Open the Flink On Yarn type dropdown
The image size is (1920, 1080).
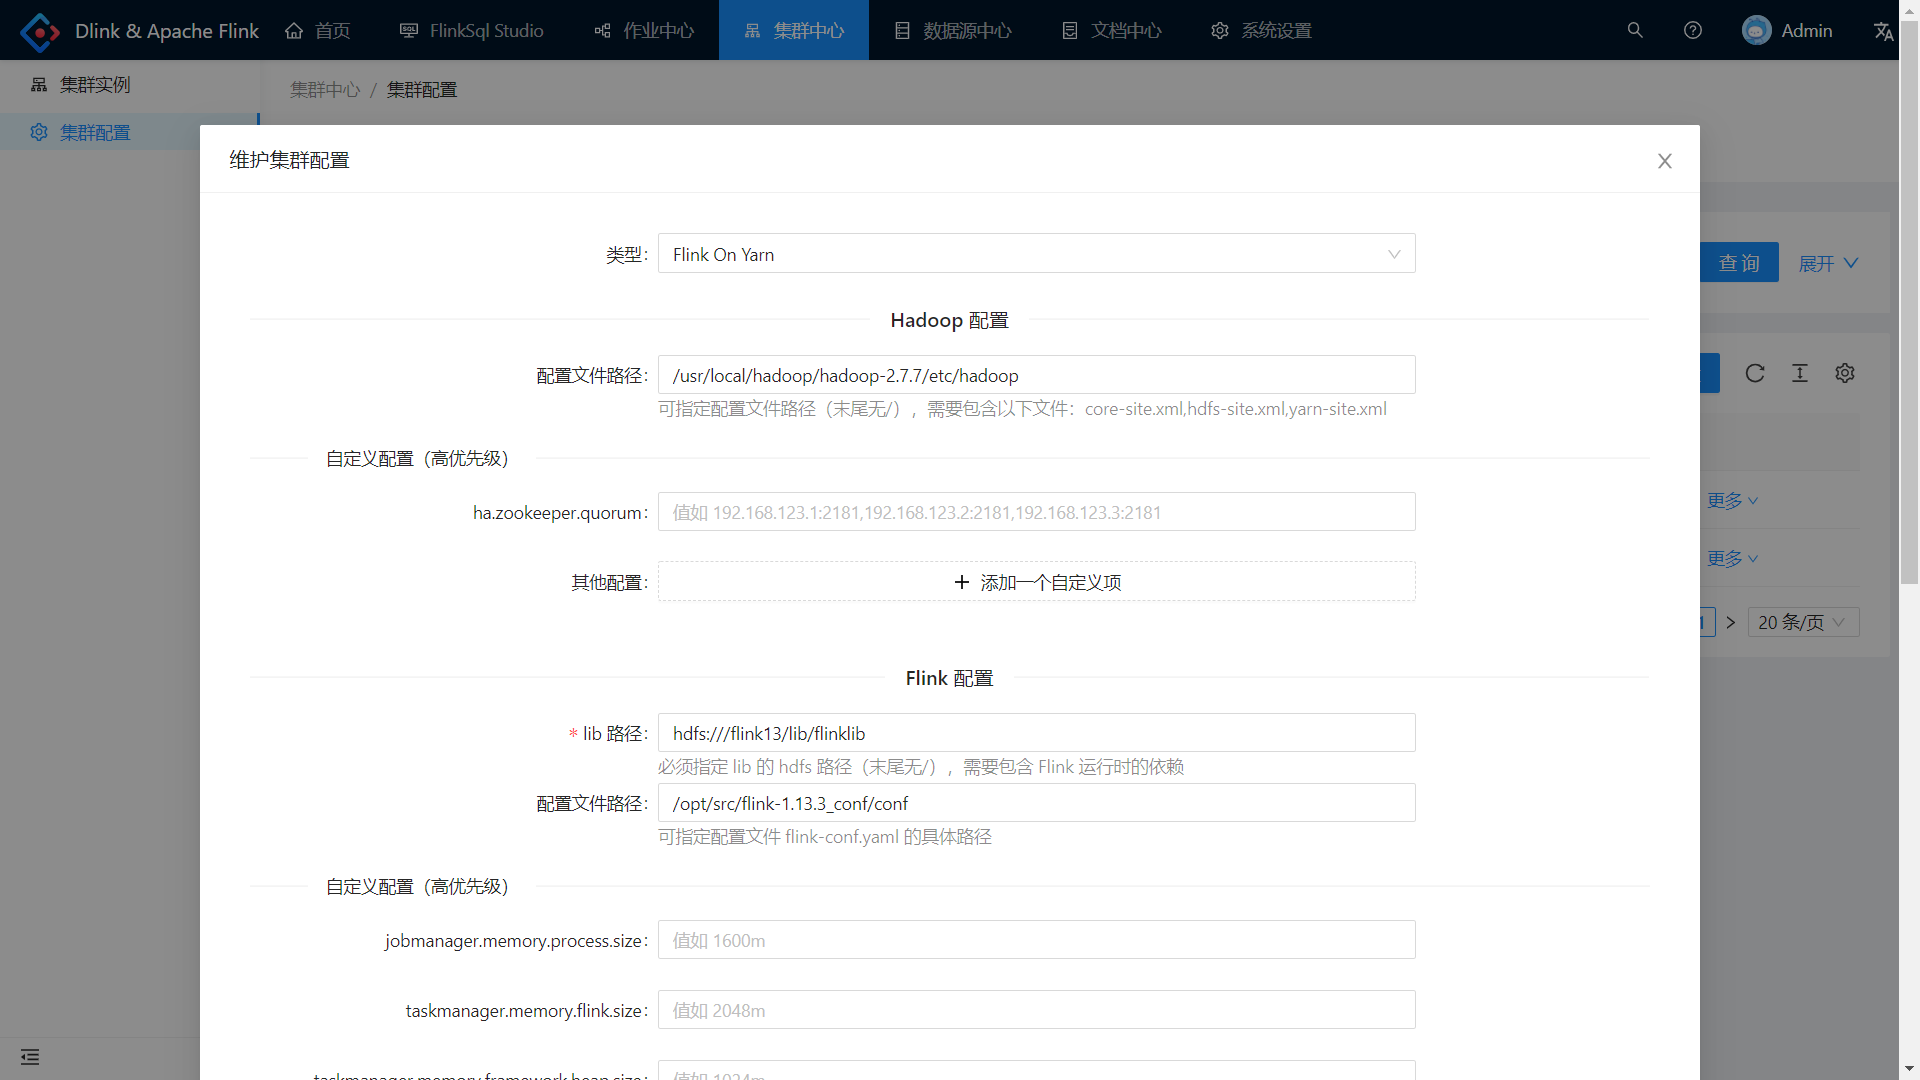tap(1036, 254)
